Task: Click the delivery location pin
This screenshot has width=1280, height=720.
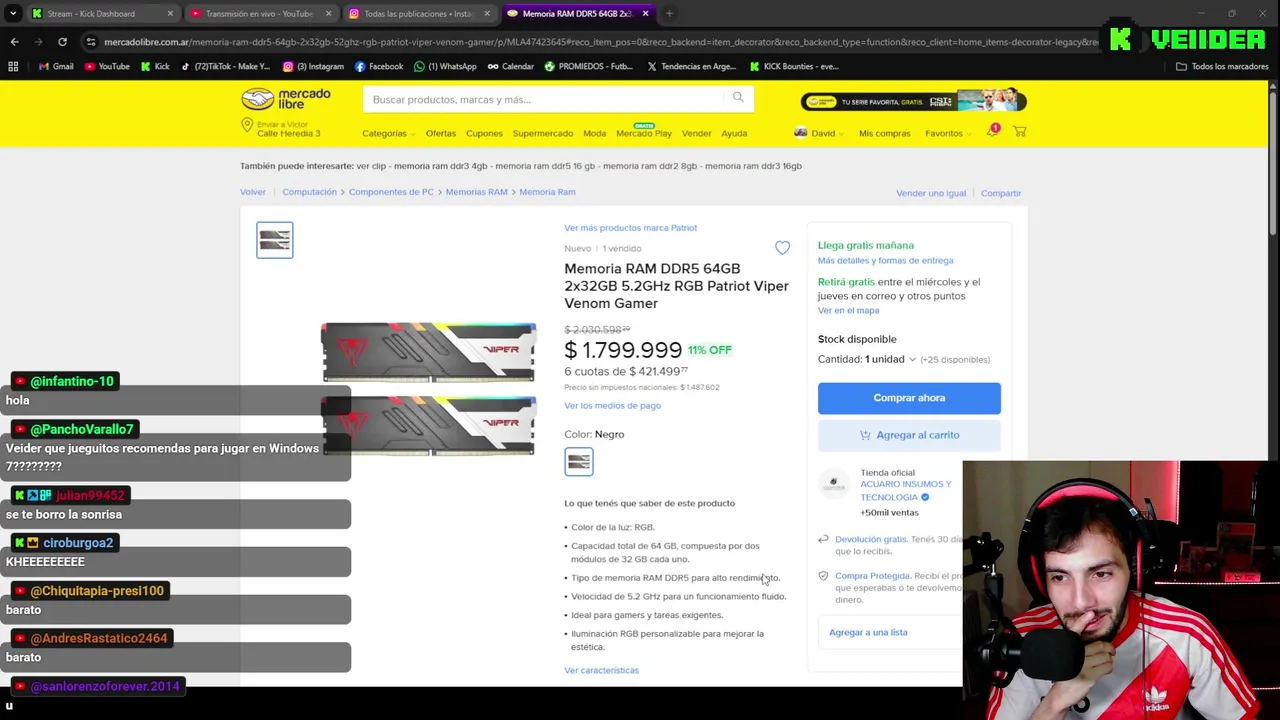Action: [x=247, y=126]
